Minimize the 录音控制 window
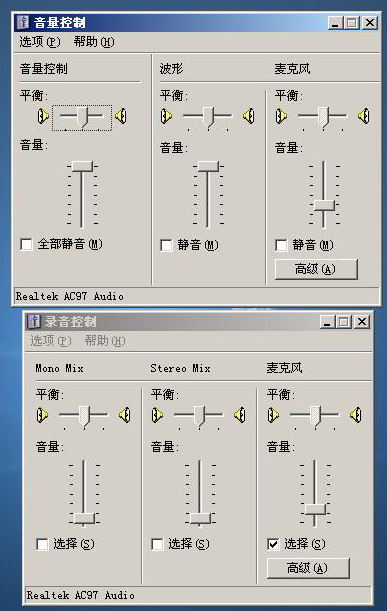This screenshot has height=611, width=387. point(327,322)
